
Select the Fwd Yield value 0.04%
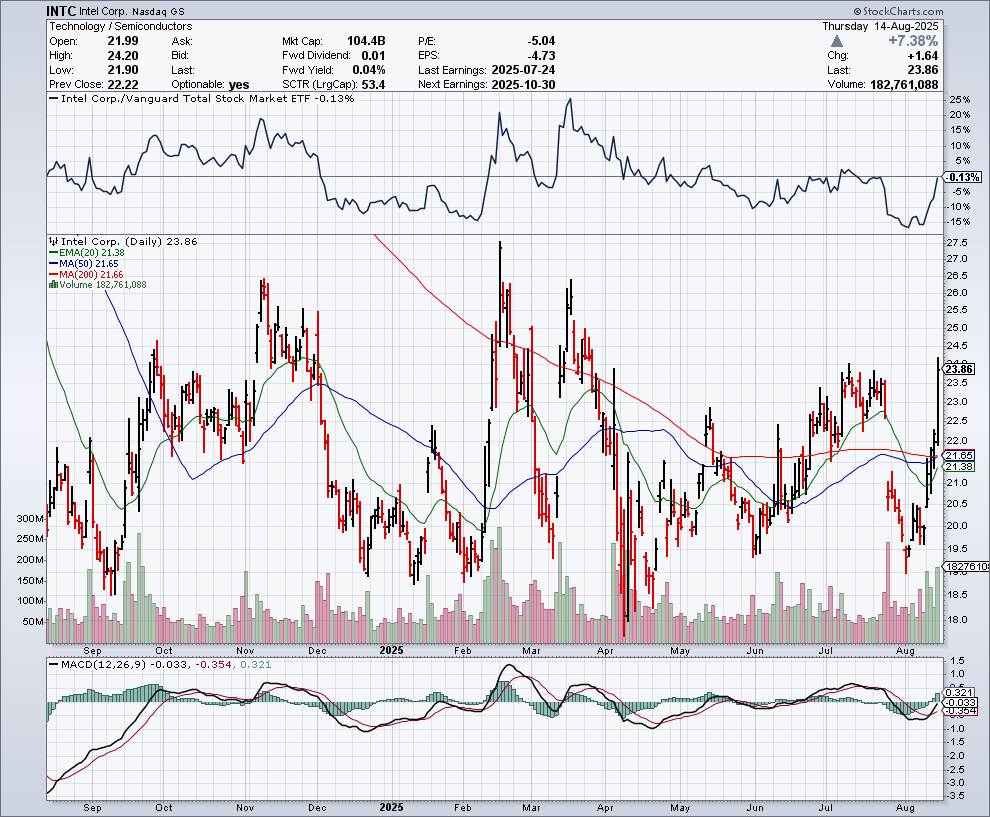click(x=369, y=70)
